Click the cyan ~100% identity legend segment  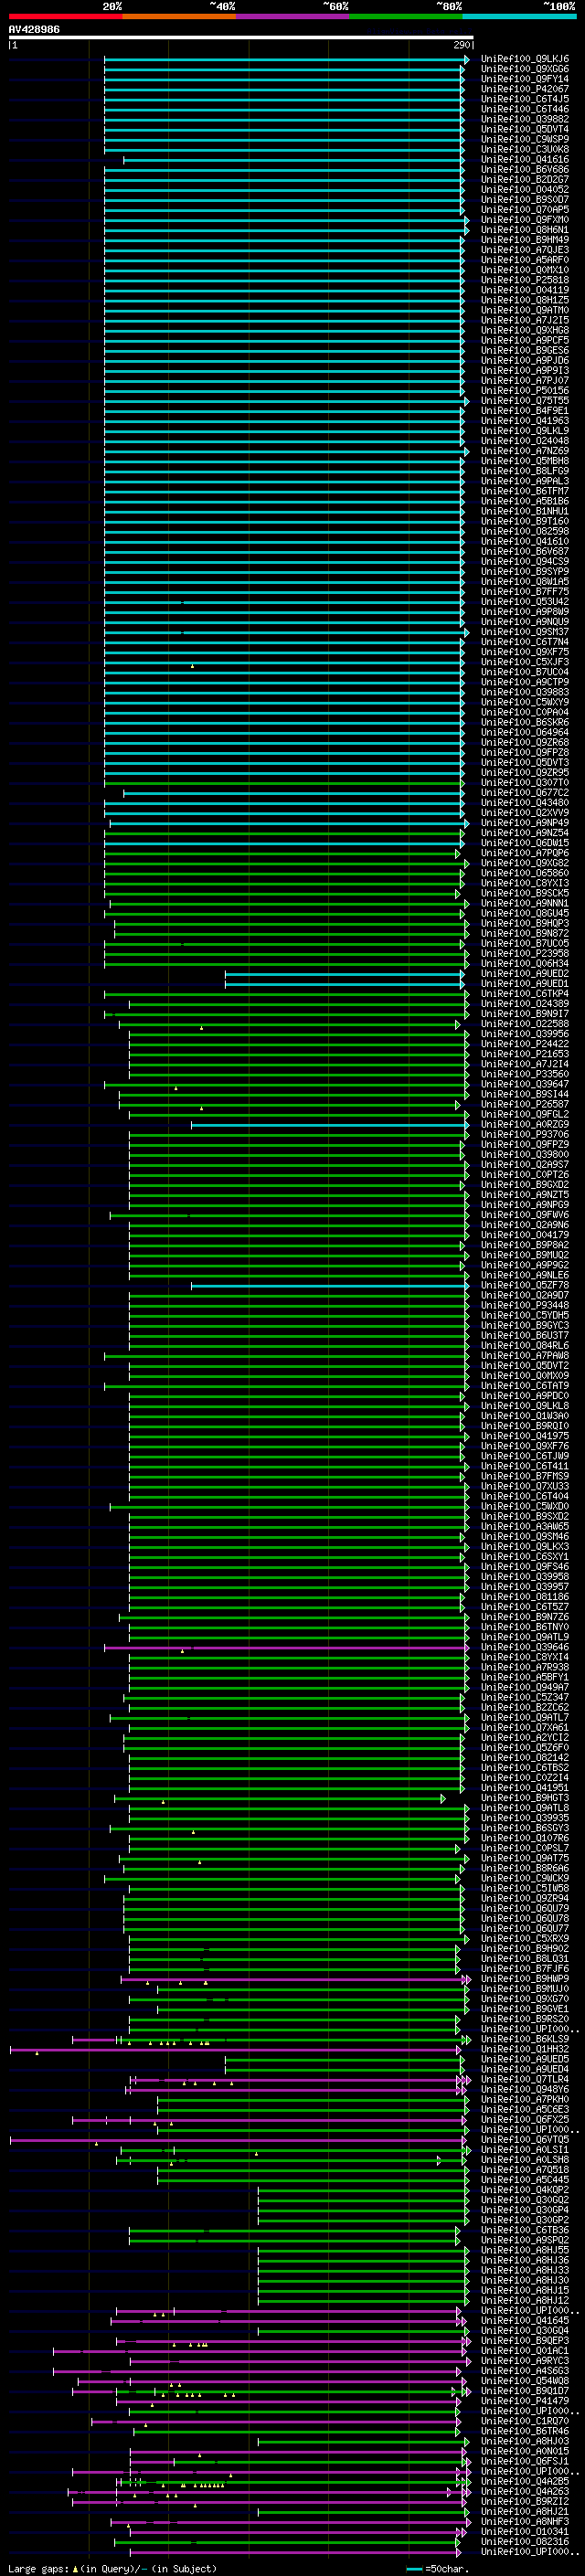(x=519, y=16)
